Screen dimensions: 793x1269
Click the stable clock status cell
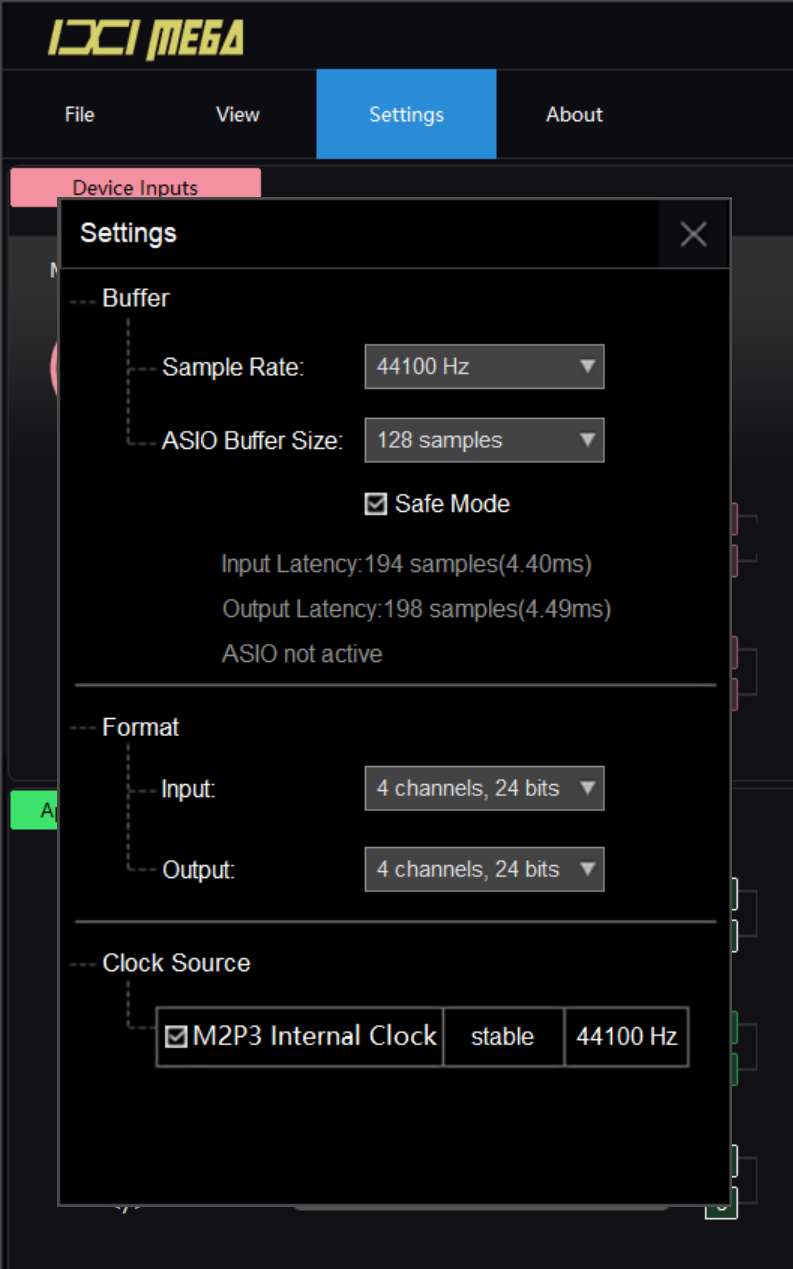coord(503,1037)
